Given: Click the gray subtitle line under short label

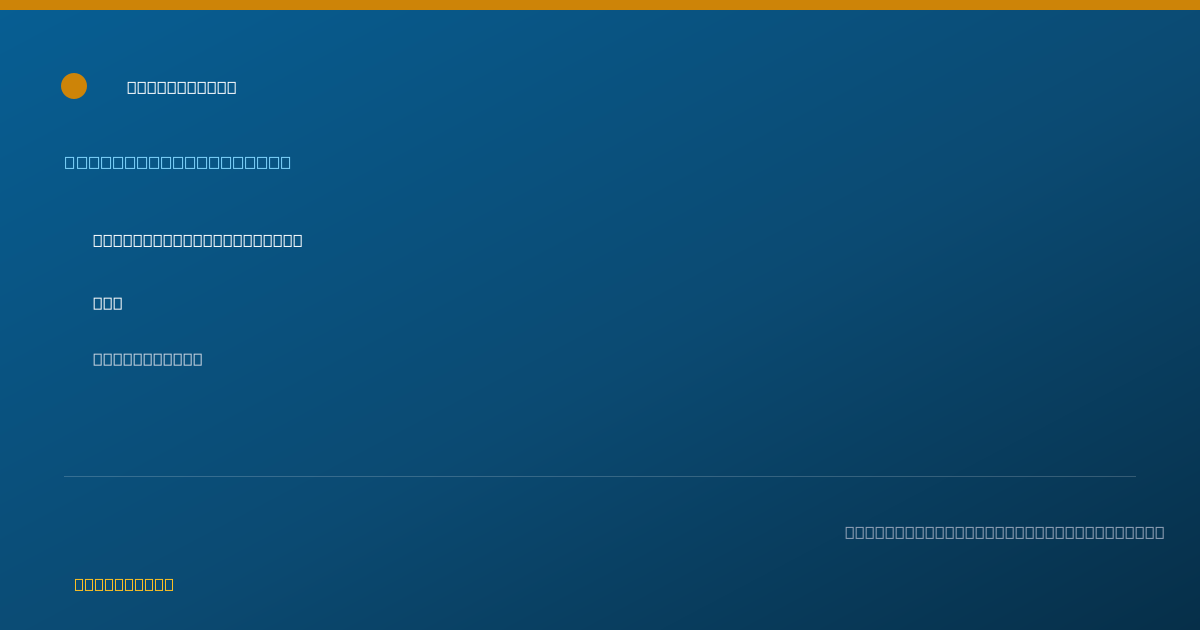Looking at the screenshot, I should [148, 359].
